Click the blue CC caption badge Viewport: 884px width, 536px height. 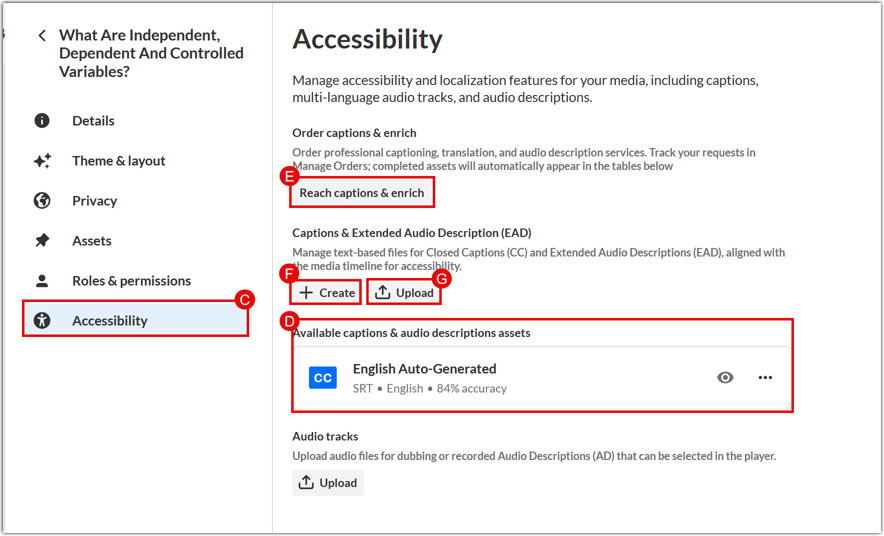(x=322, y=378)
